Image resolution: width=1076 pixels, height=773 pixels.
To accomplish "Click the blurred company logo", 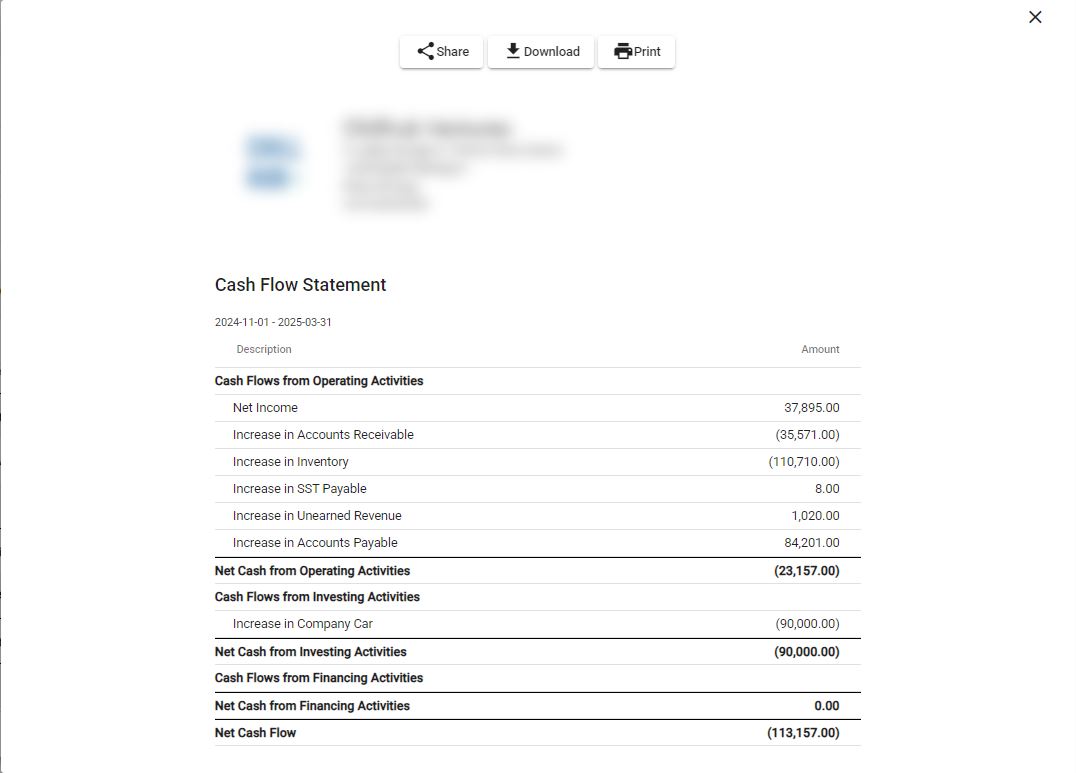I will pyautogui.click(x=272, y=163).
